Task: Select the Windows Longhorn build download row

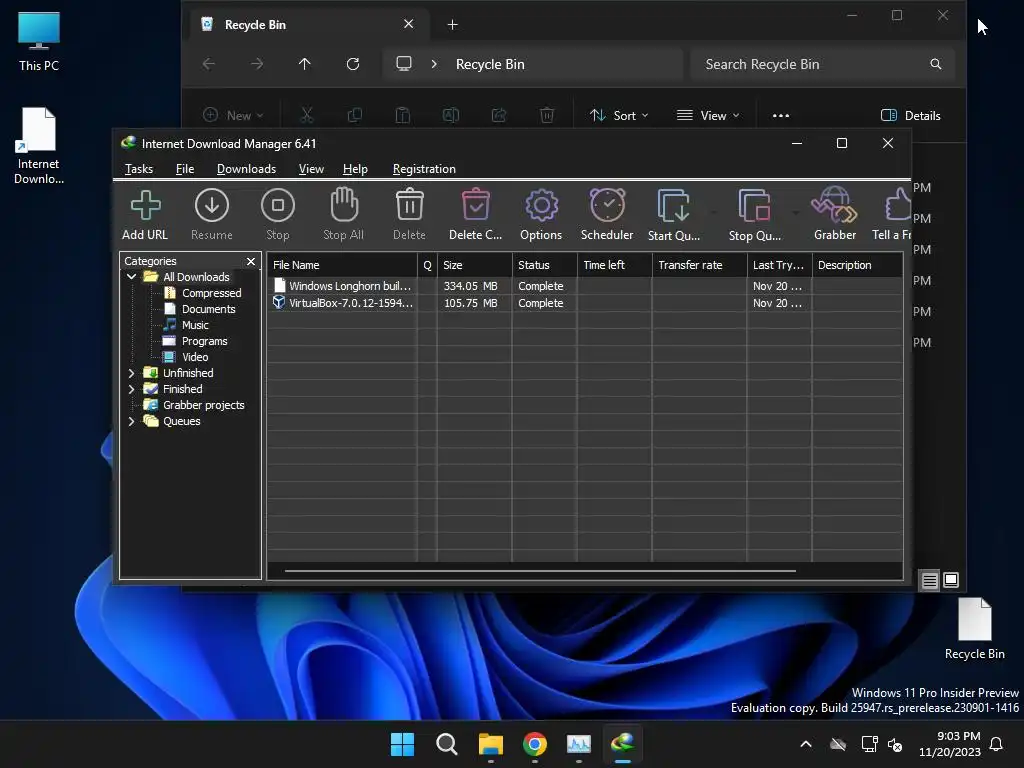Action: pyautogui.click(x=584, y=286)
